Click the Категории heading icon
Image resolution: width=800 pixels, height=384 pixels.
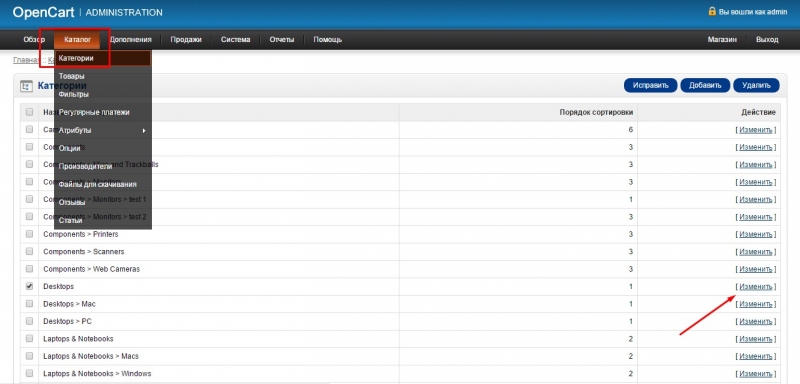26,86
